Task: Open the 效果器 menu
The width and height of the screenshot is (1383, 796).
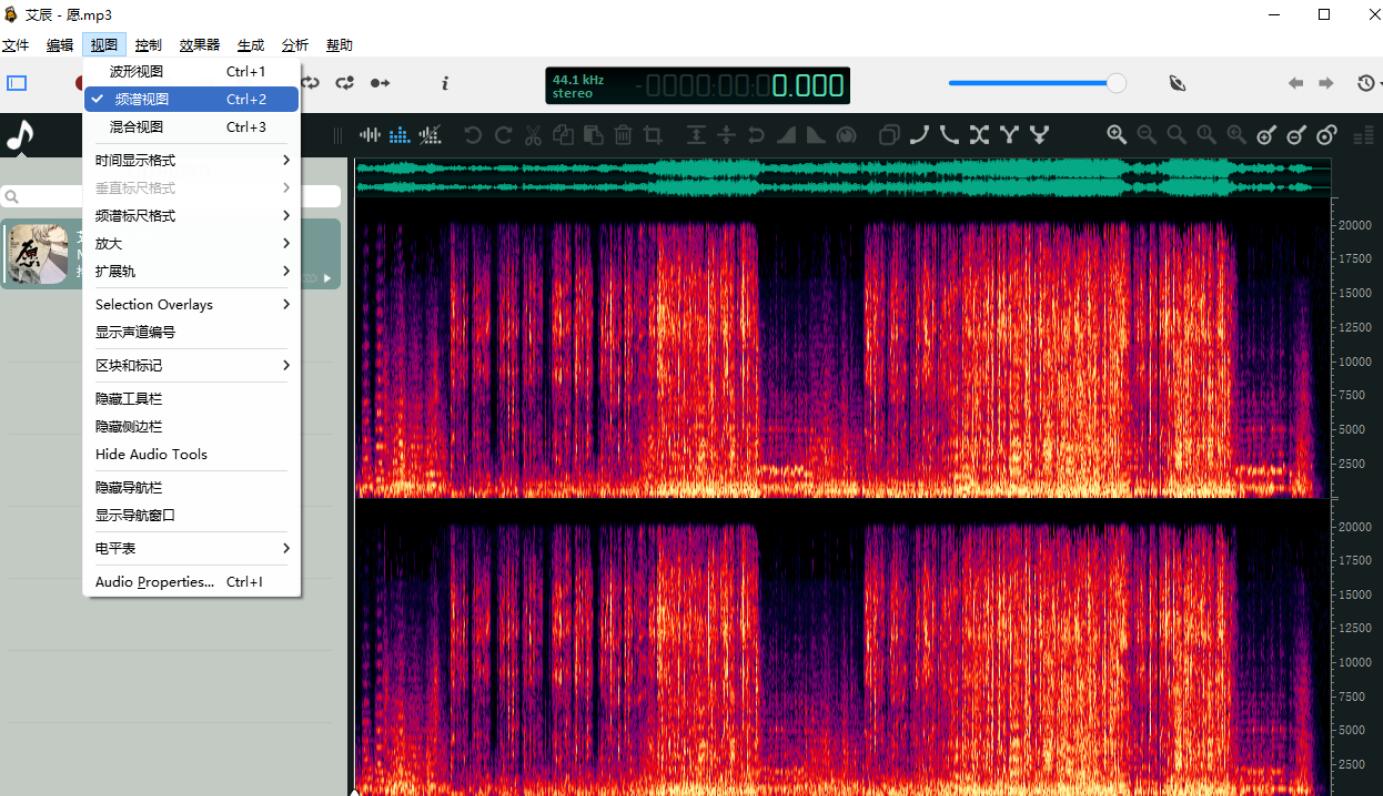Action: pos(199,45)
